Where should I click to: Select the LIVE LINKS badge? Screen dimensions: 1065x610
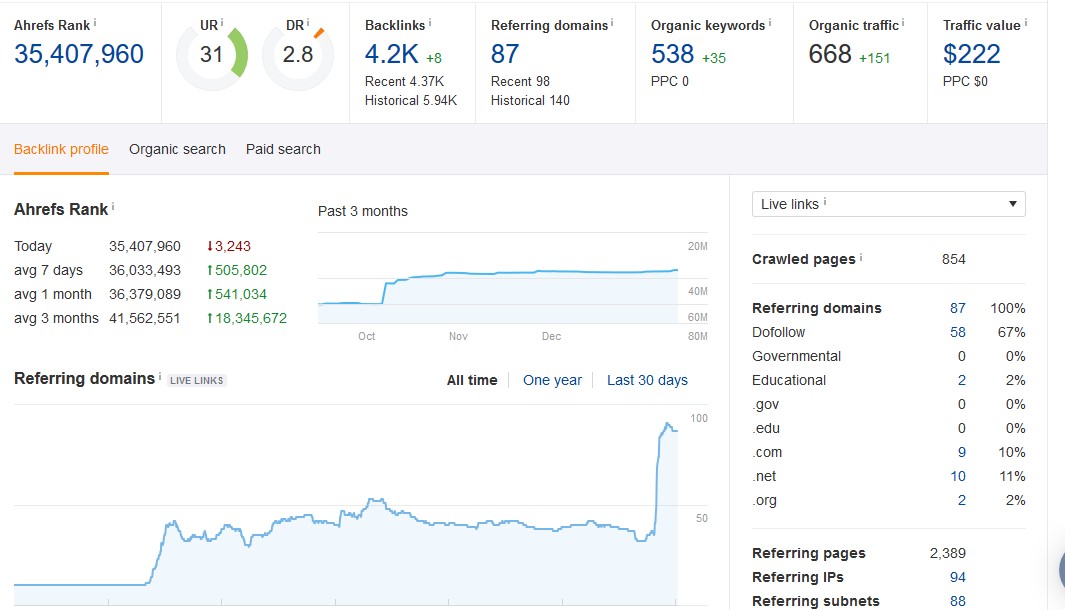click(196, 380)
